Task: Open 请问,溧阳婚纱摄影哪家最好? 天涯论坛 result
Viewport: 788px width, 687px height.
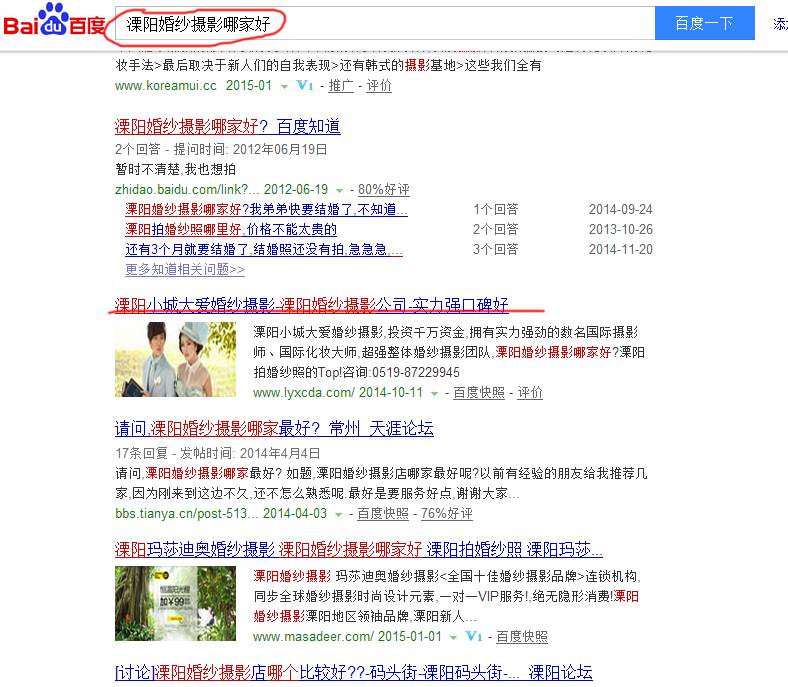Action: 274,428
